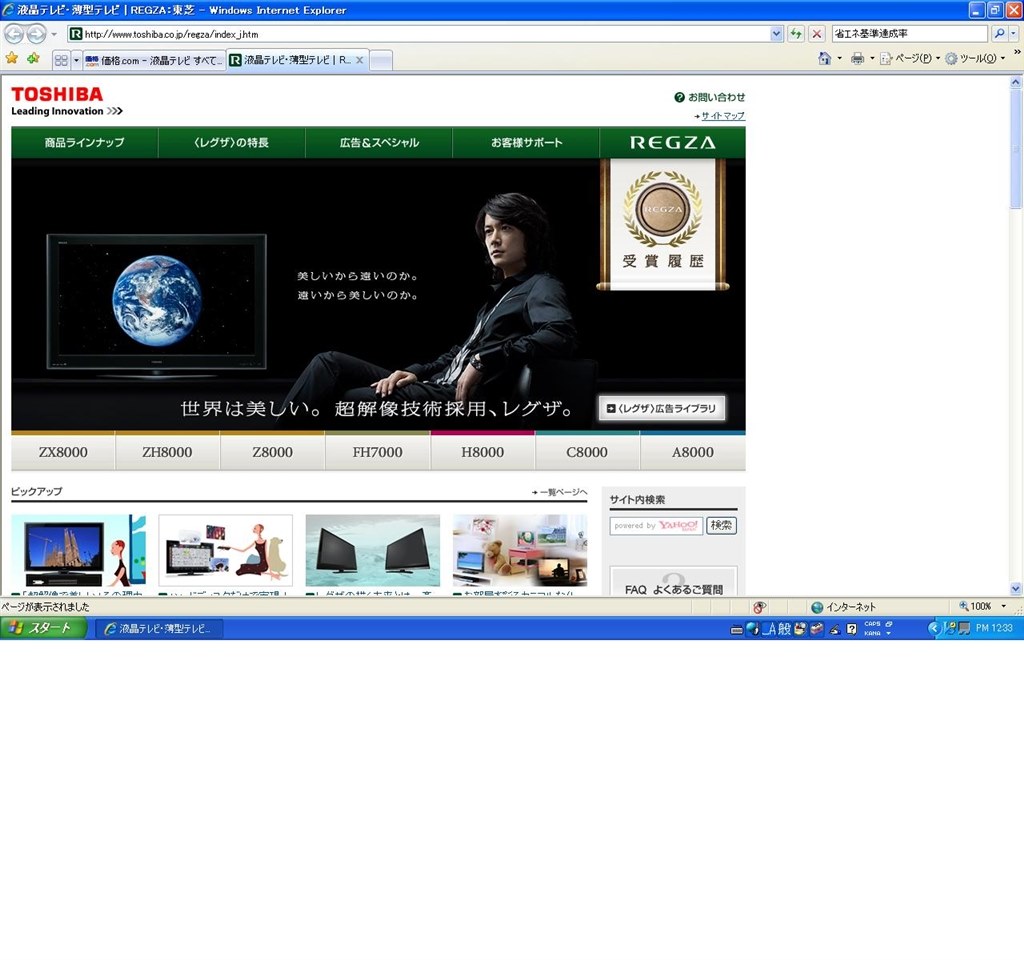
Task: Click the インターネット zone globe in status bar
Action: 816,607
